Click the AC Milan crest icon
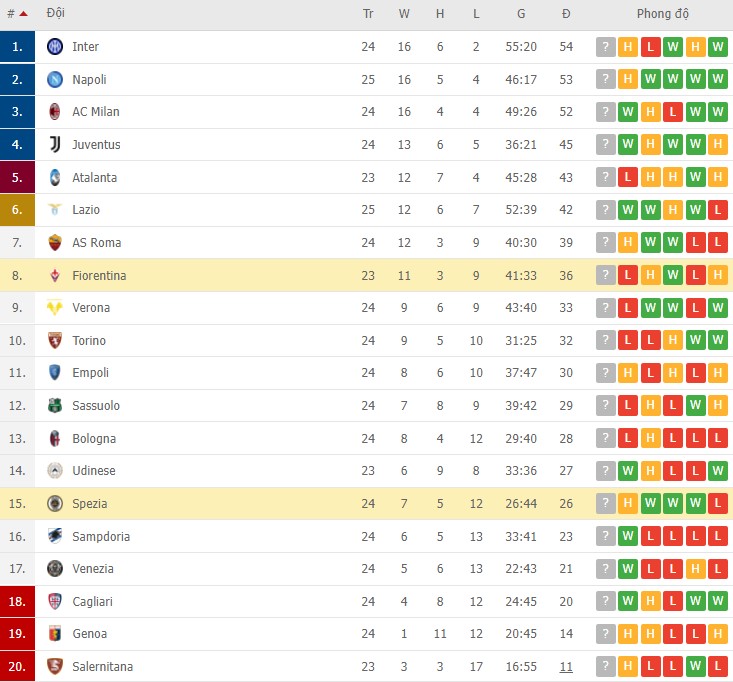The width and height of the screenshot is (733, 682). (x=55, y=112)
